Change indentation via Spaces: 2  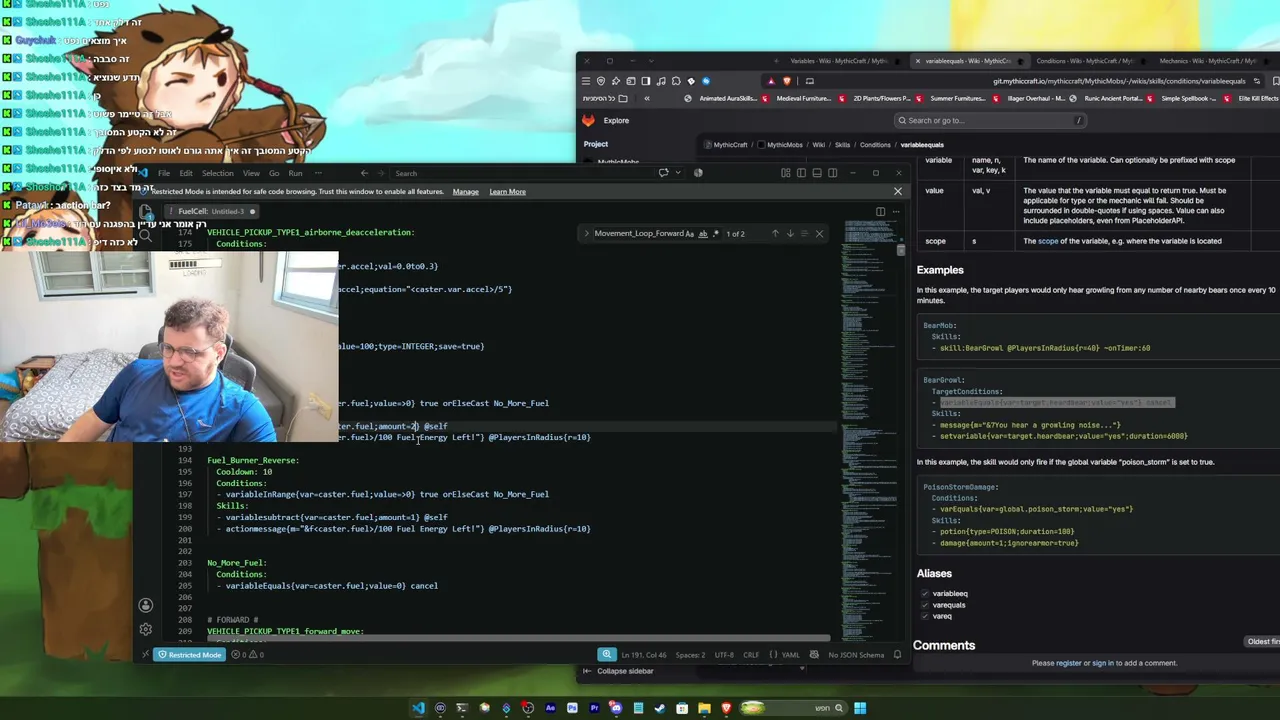click(x=690, y=655)
